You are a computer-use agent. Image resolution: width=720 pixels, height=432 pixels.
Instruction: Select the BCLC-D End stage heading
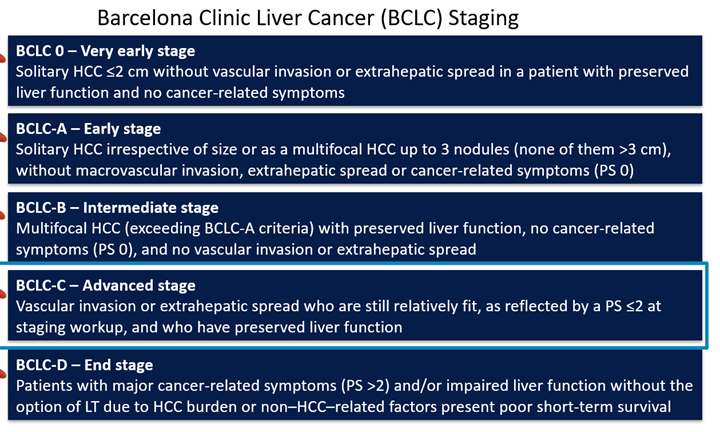[84, 365]
